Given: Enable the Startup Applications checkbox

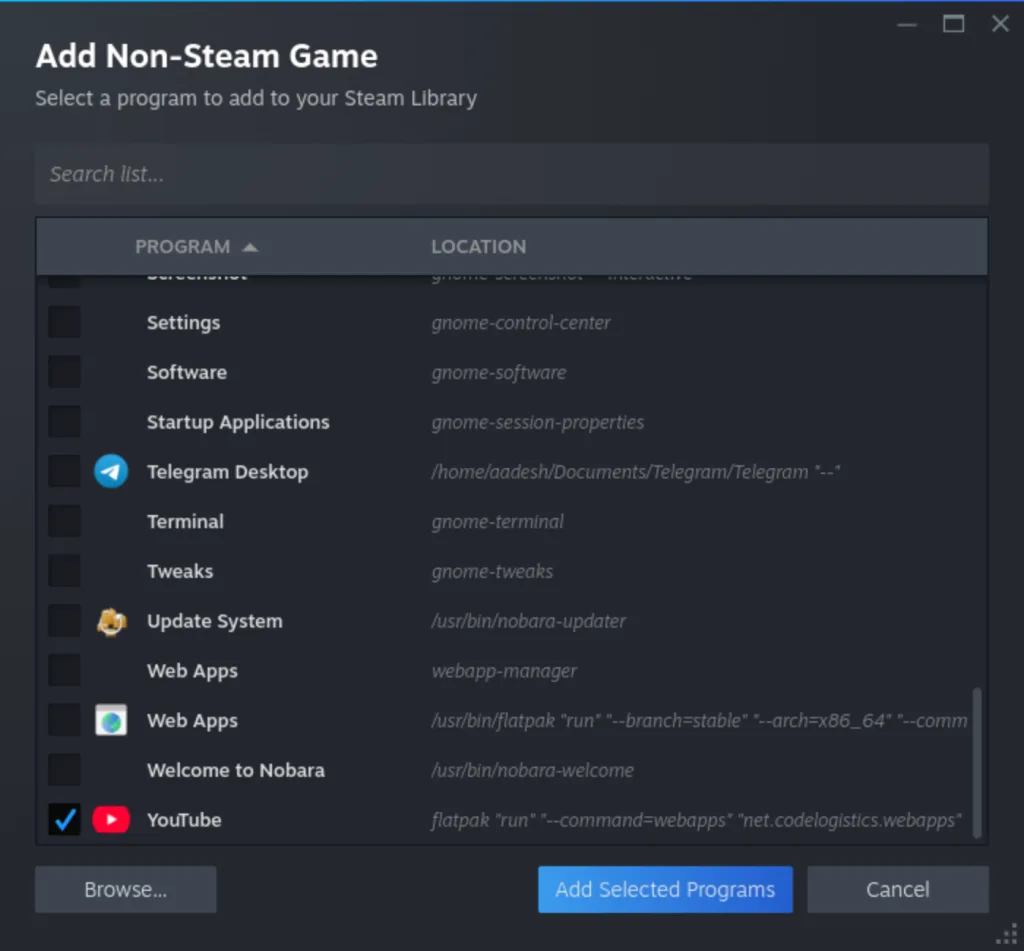Looking at the screenshot, I should coord(65,422).
